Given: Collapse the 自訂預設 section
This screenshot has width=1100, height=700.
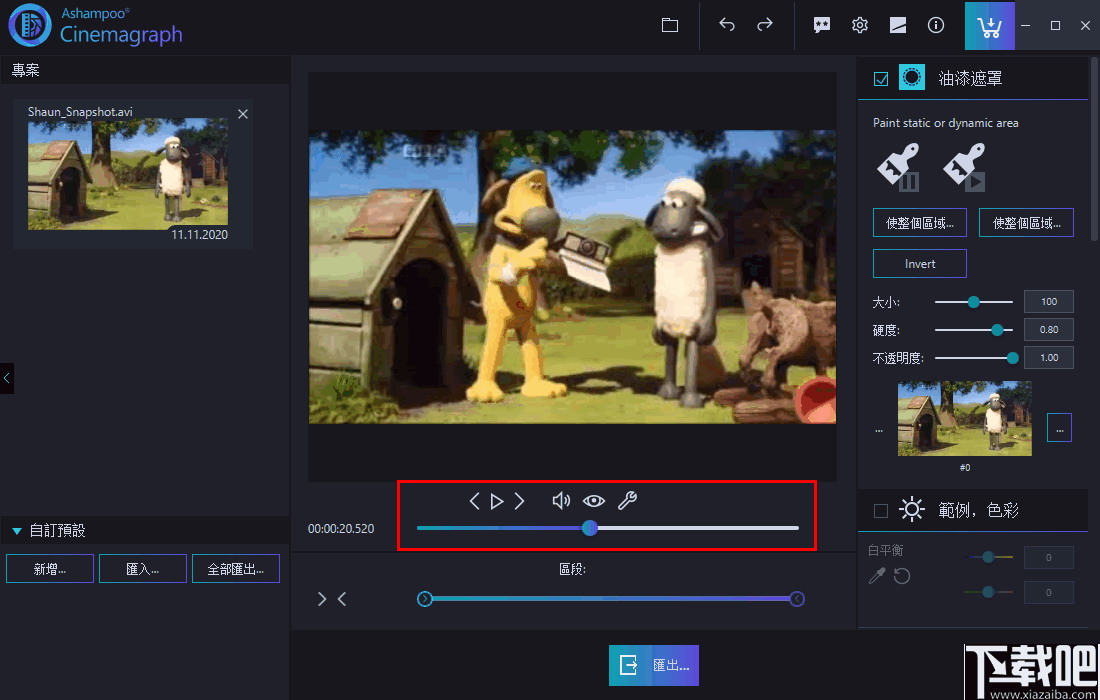Looking at the screenshot, I should [17, 531].
